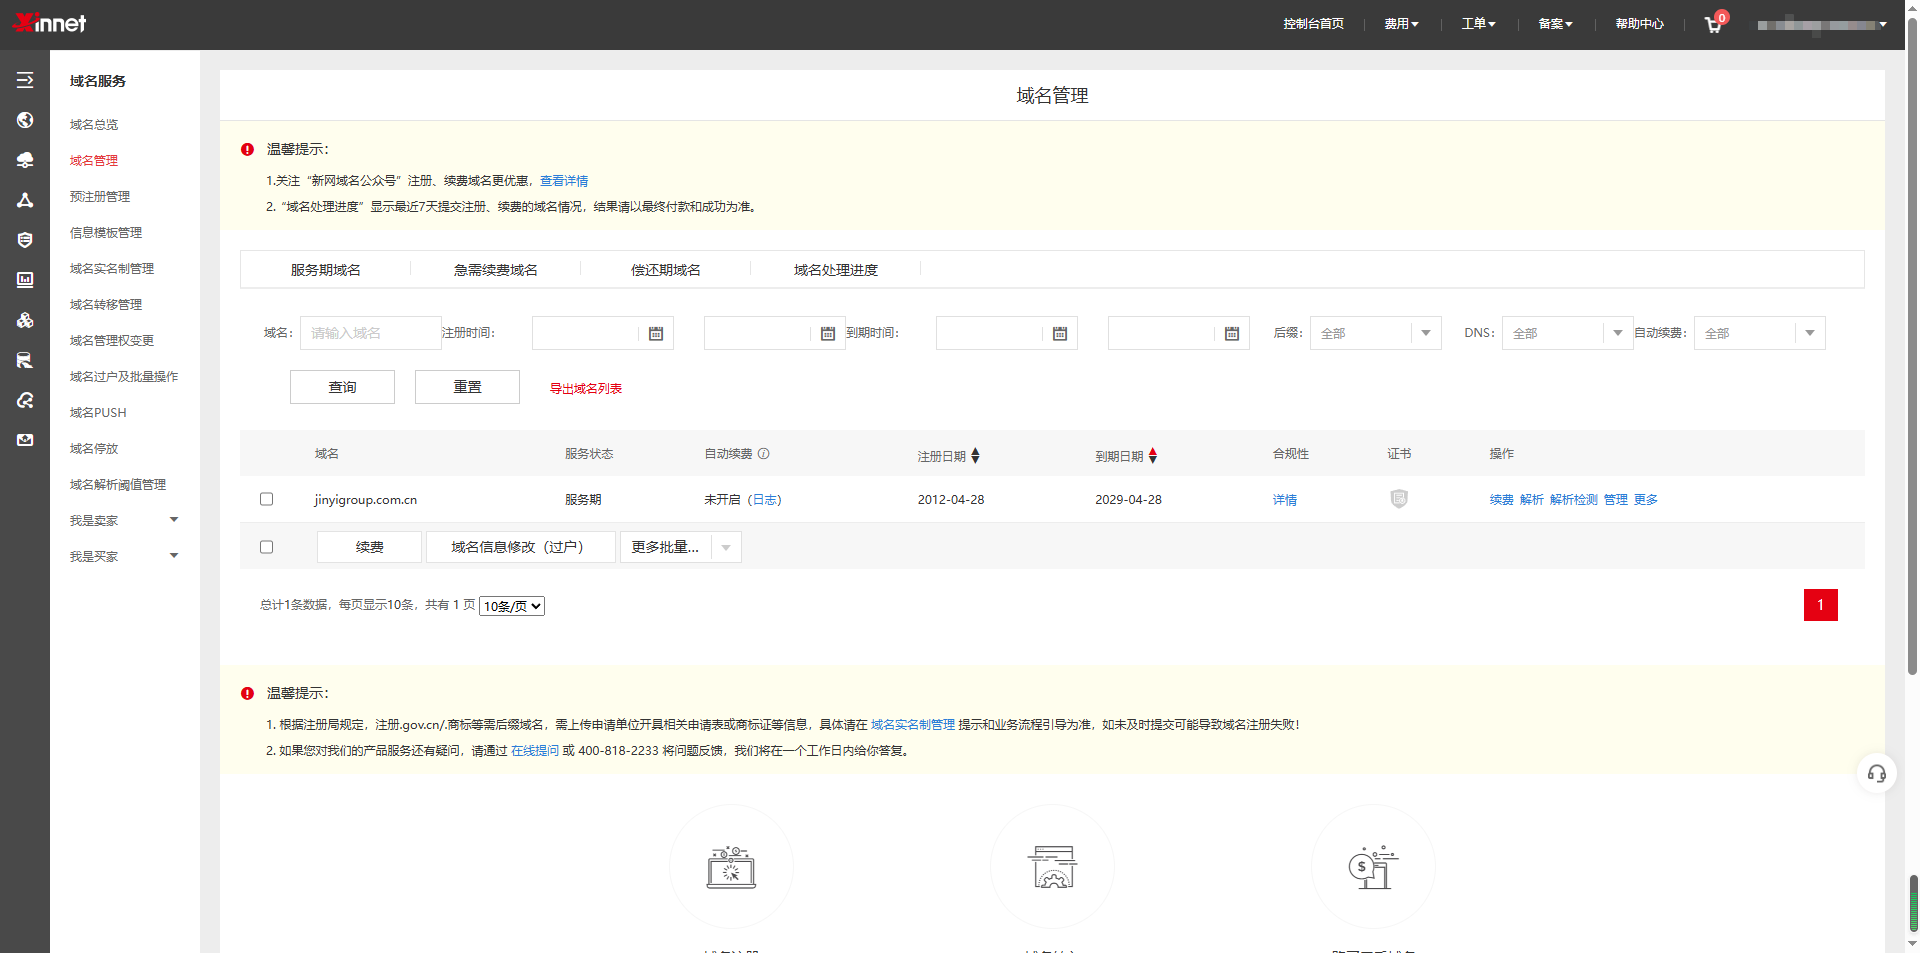Open the monitoring chart icon in sidebar

[x=26, y=280]
